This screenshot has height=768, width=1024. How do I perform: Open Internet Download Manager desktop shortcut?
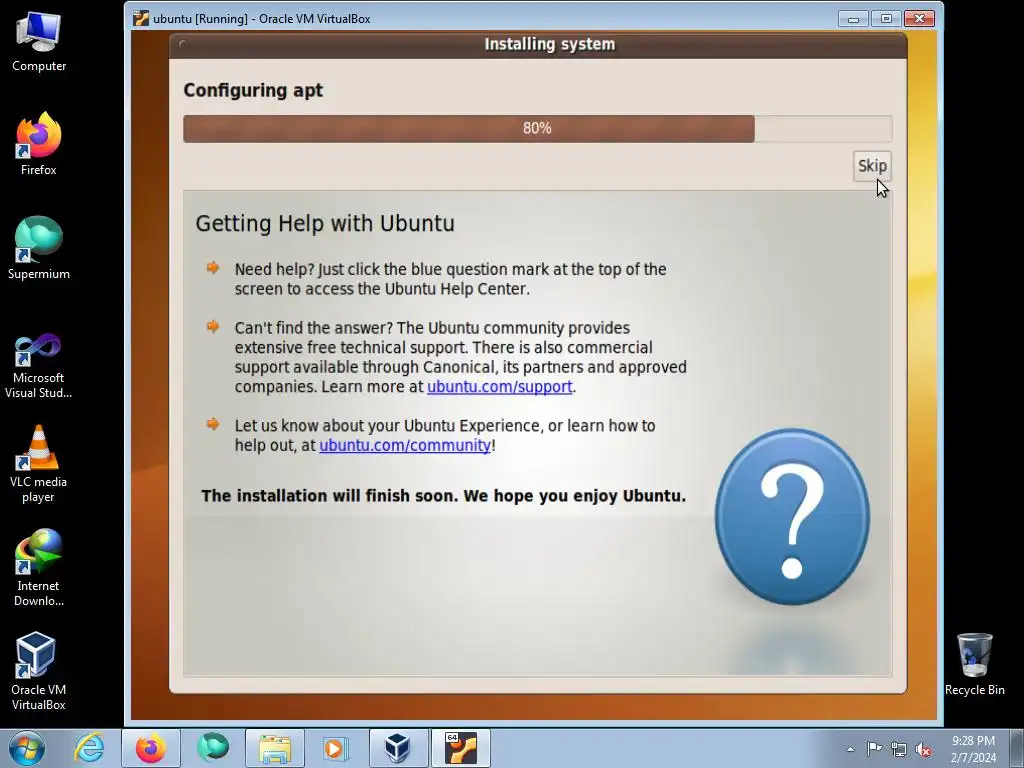coord(39,568)
